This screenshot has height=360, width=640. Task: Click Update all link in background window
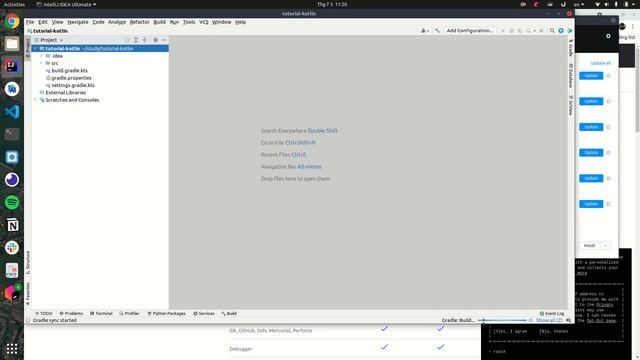tap(600, 63)
